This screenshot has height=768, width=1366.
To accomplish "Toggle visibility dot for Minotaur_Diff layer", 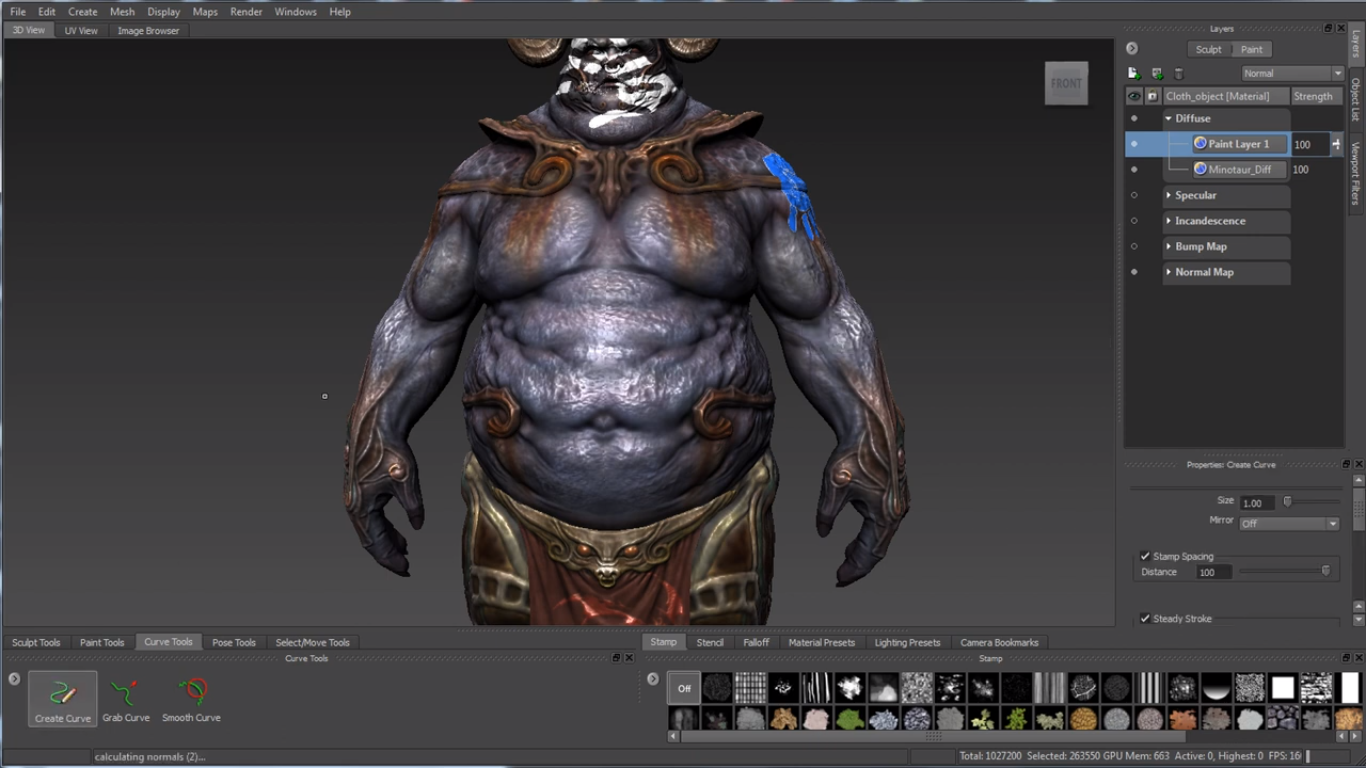I will pos(1134,169).
